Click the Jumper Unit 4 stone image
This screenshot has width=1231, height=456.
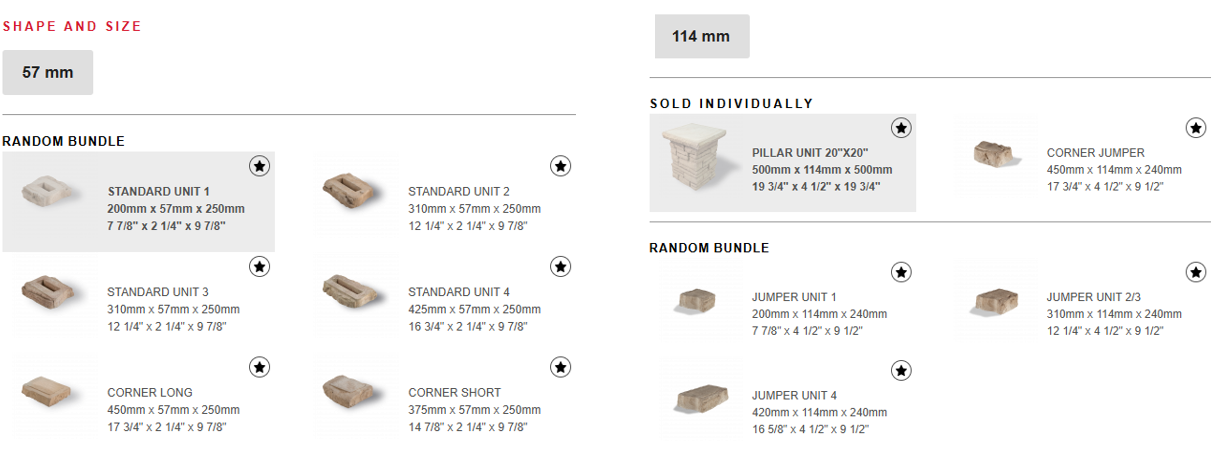click(x=707, y=400)
